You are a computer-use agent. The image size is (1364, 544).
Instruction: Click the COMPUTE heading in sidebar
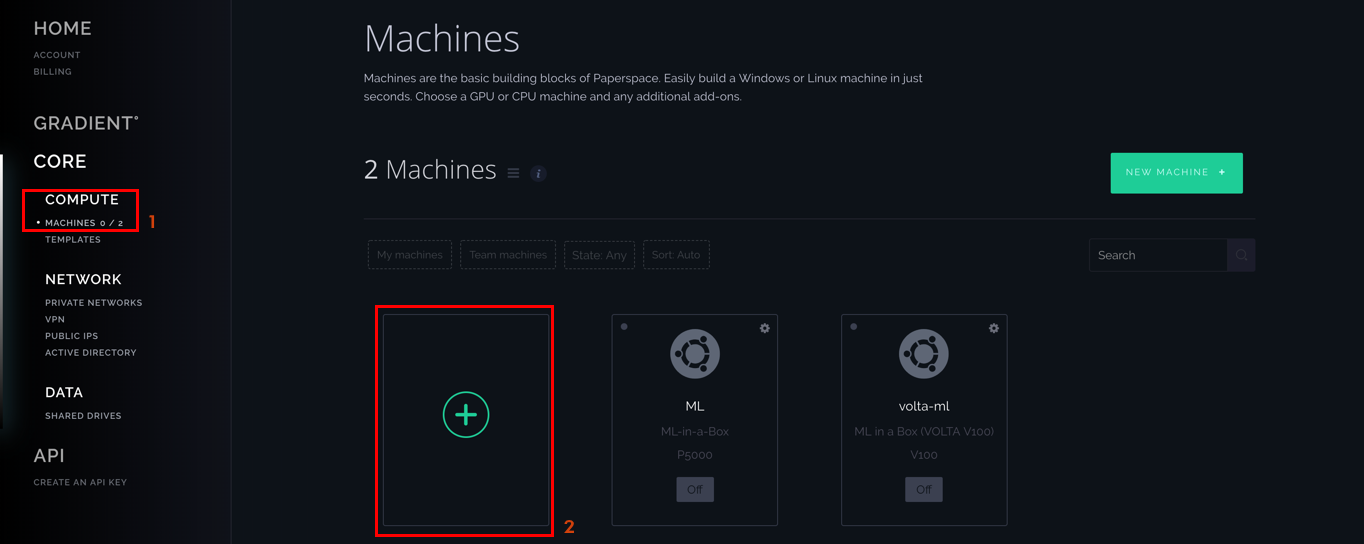[82, 200]
